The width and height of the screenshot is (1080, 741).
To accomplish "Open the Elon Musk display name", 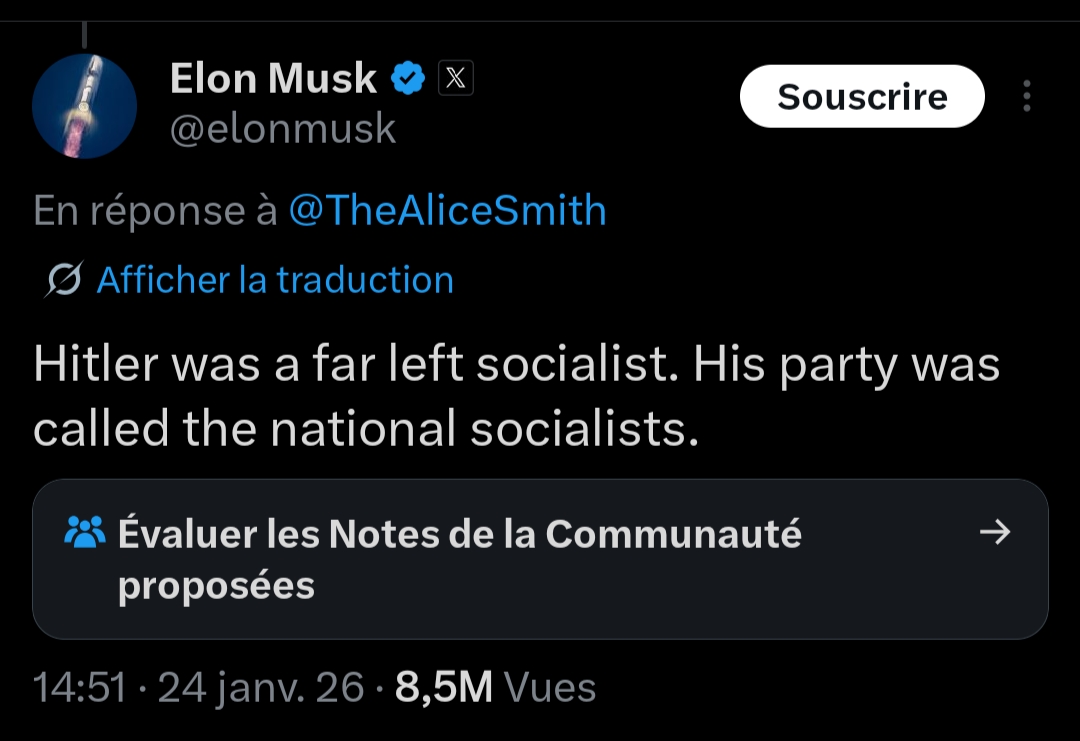I will click(273, 78).
